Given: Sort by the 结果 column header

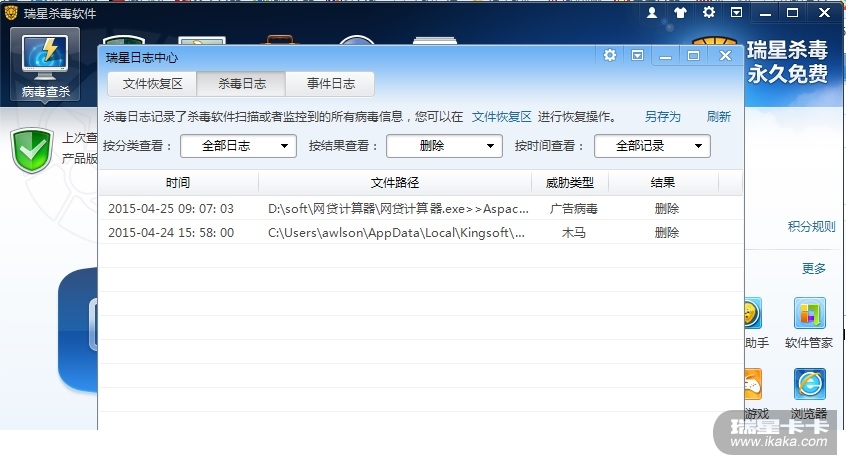Looking at the screenshot, I should (x=663, y=182).
